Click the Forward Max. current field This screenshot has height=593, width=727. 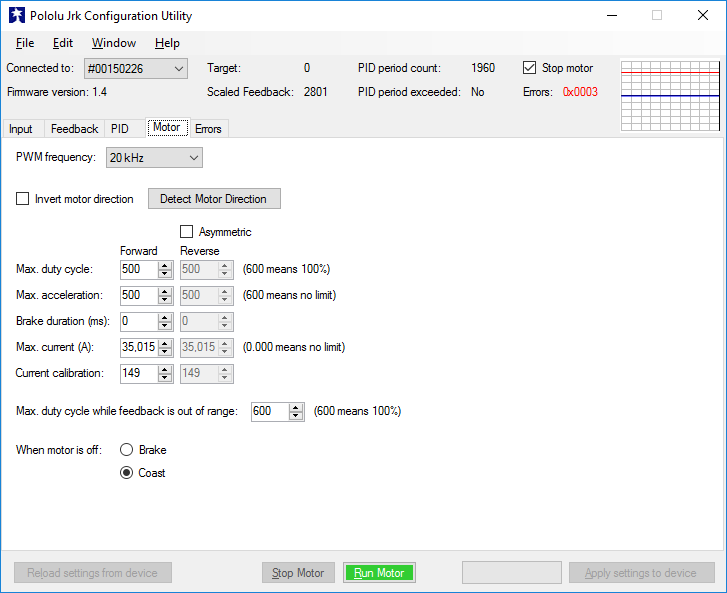(139, 347)
